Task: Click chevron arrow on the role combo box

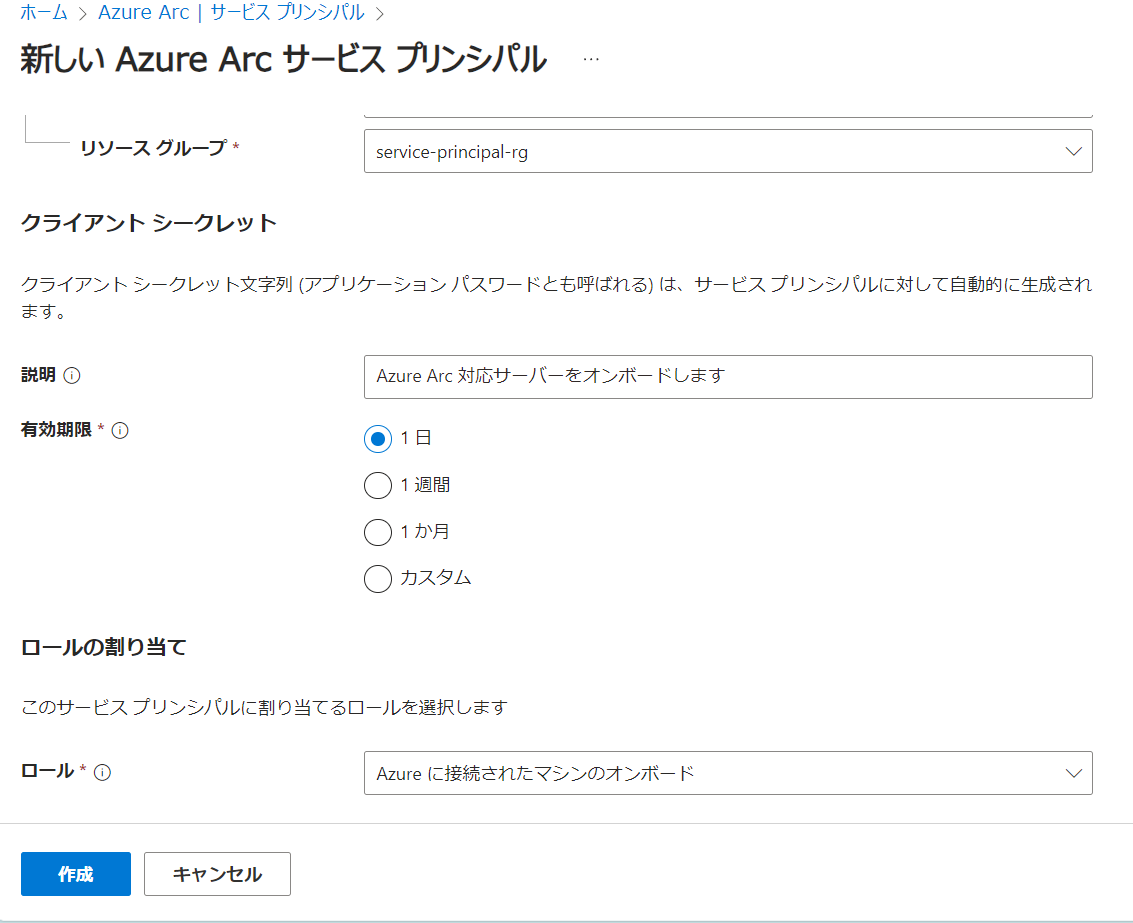Action: coord(1074,773)
